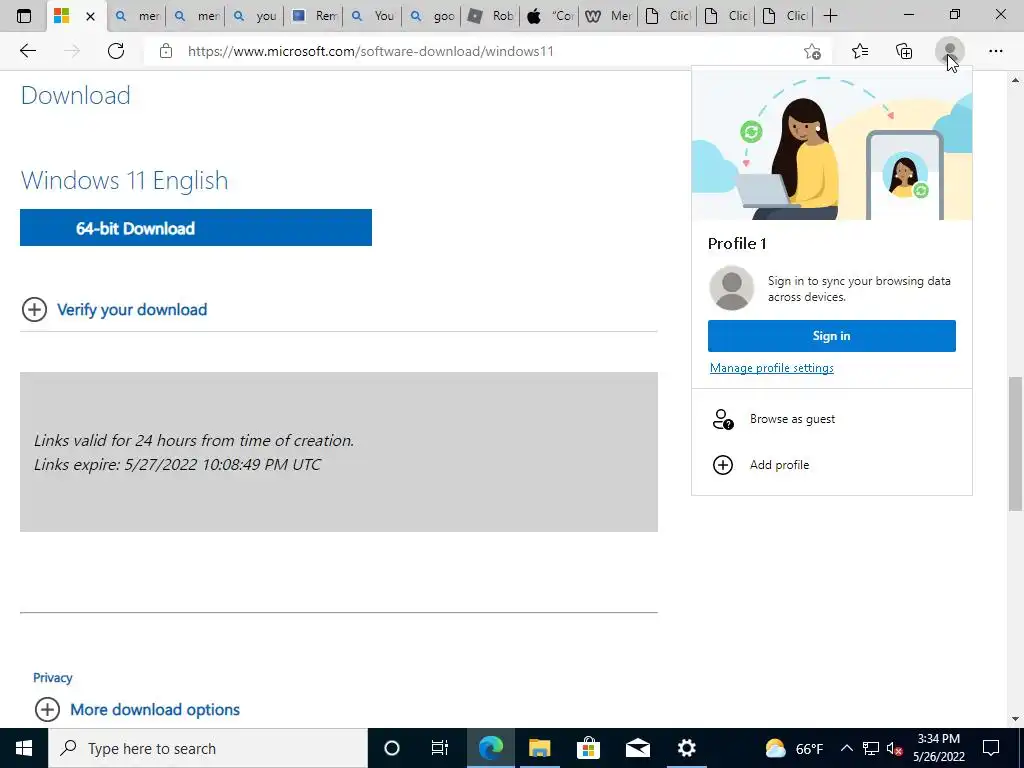Switch to the Roblox tab

(491, 16)
